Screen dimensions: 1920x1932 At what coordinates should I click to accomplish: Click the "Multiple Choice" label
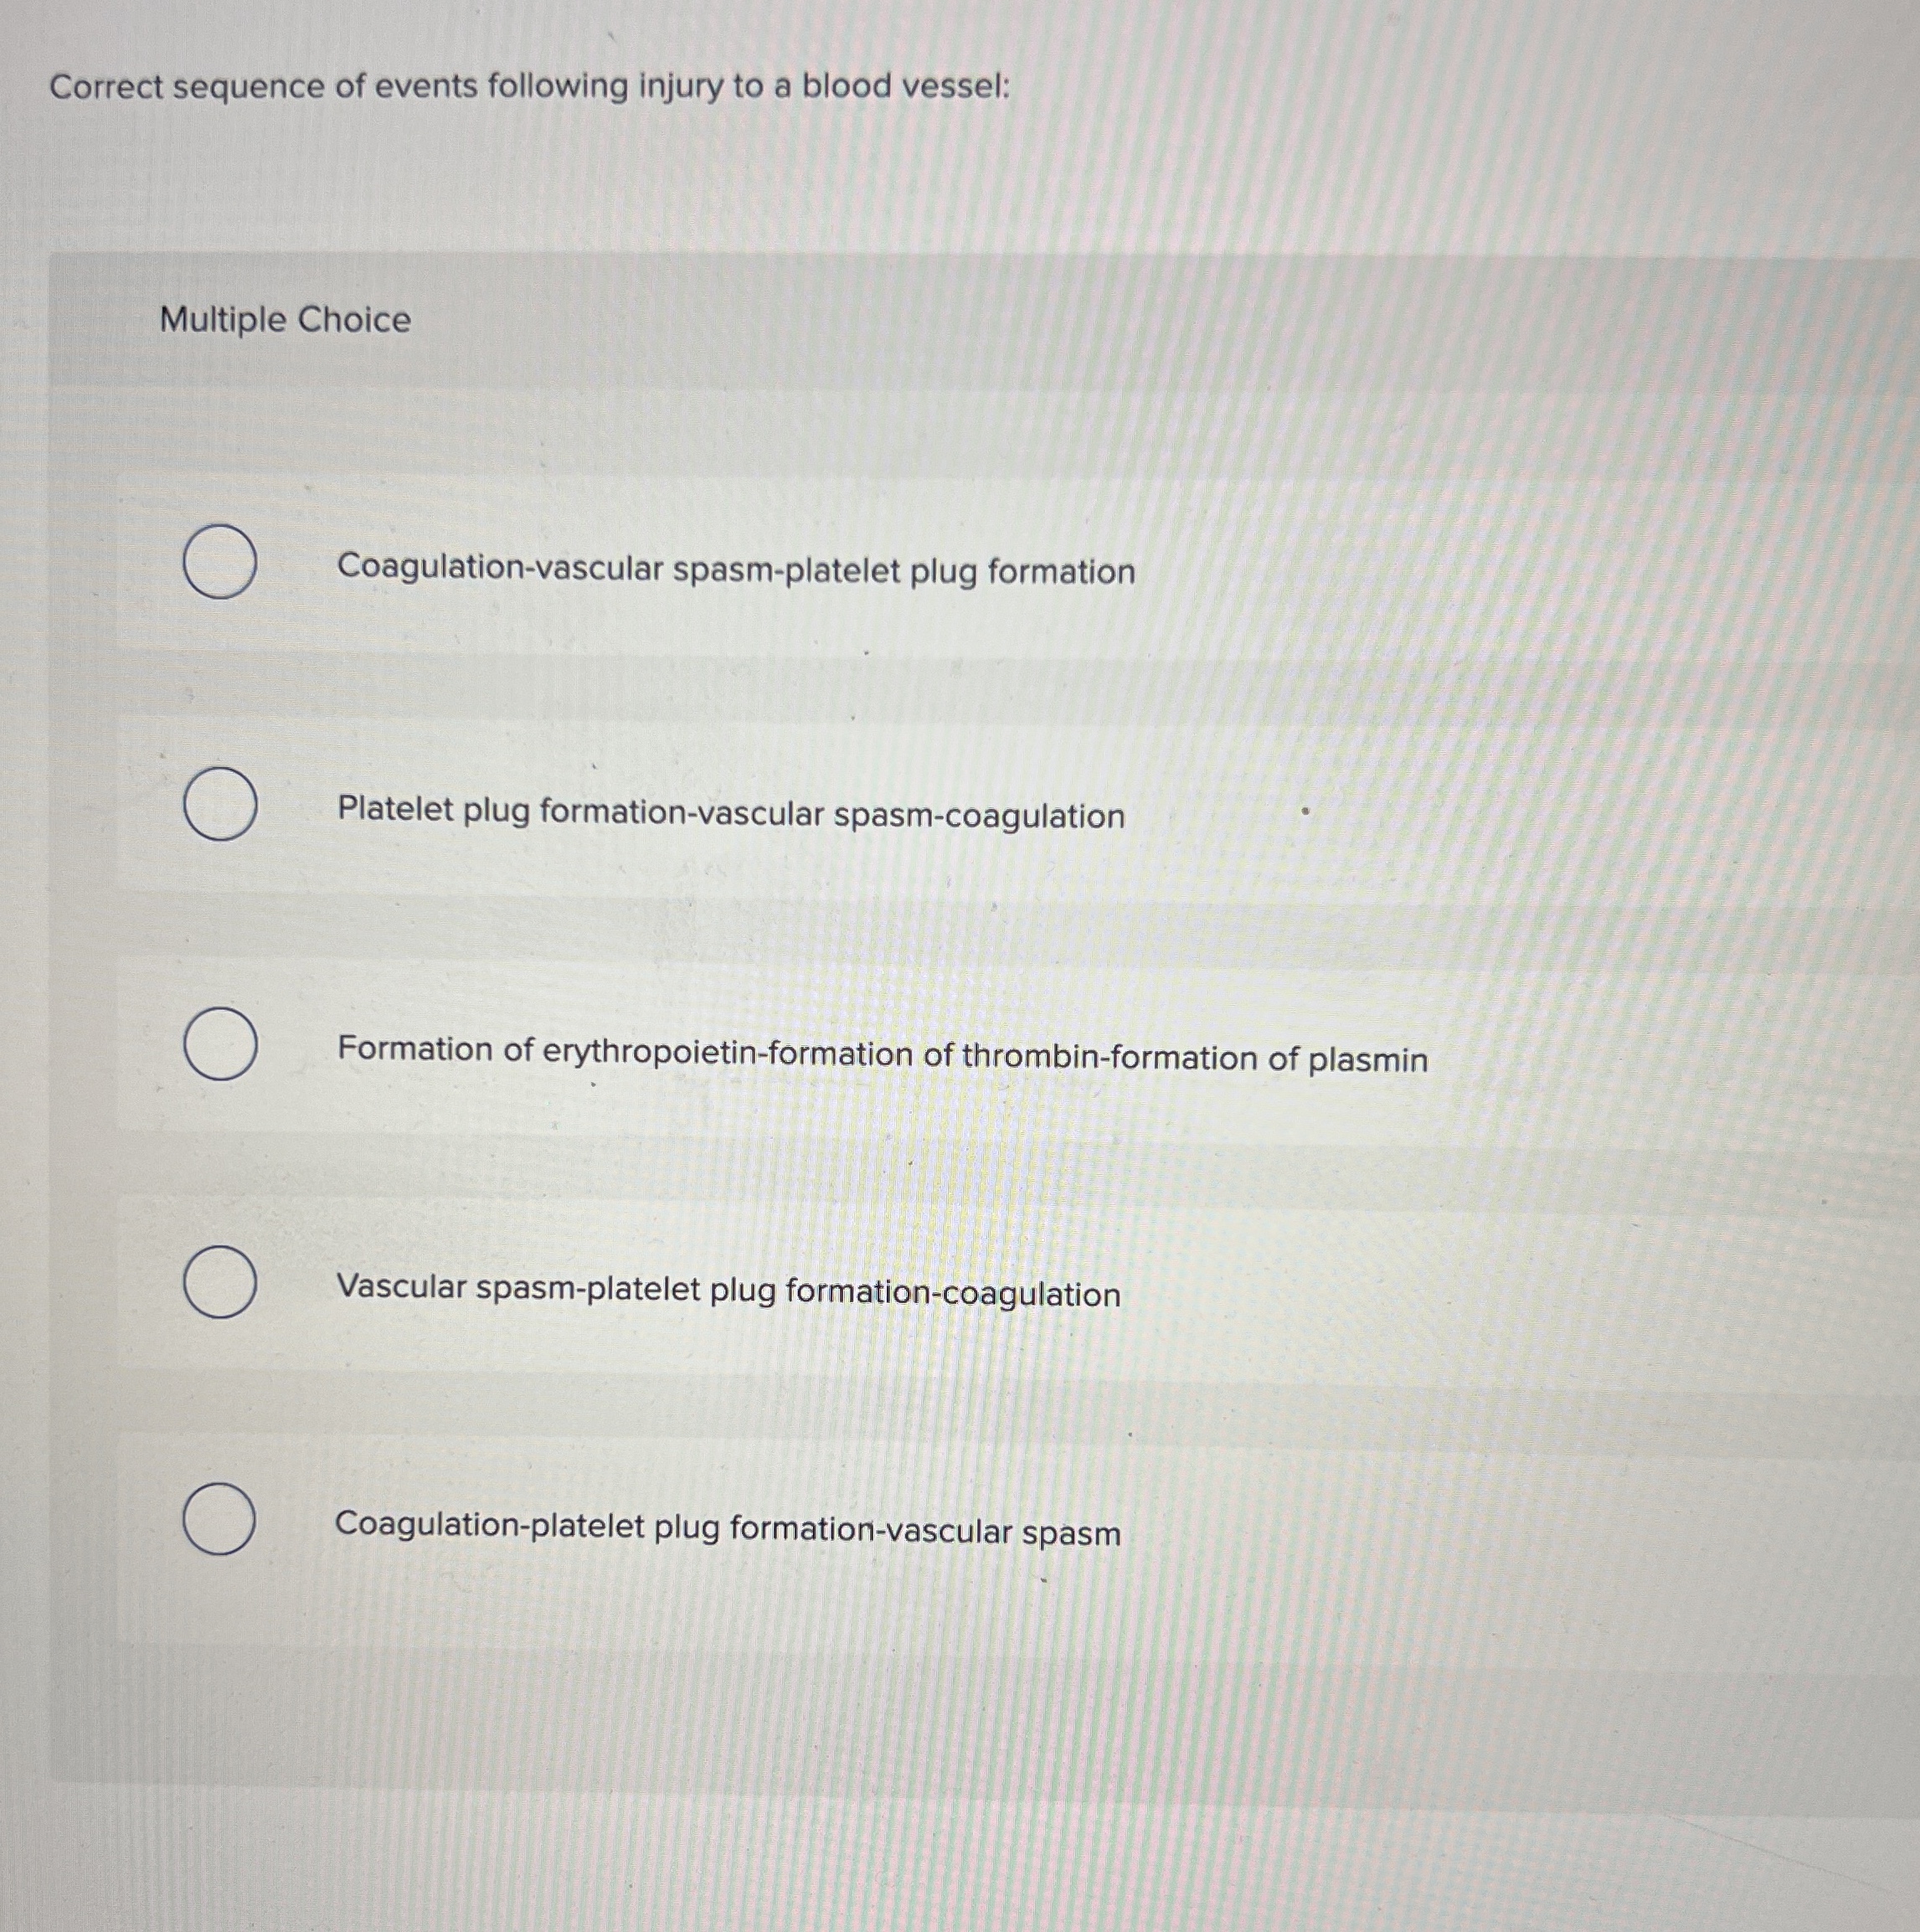[284, 321]
